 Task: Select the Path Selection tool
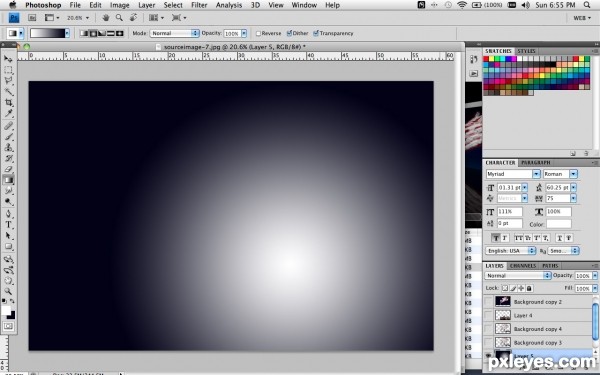pos(8,236)
